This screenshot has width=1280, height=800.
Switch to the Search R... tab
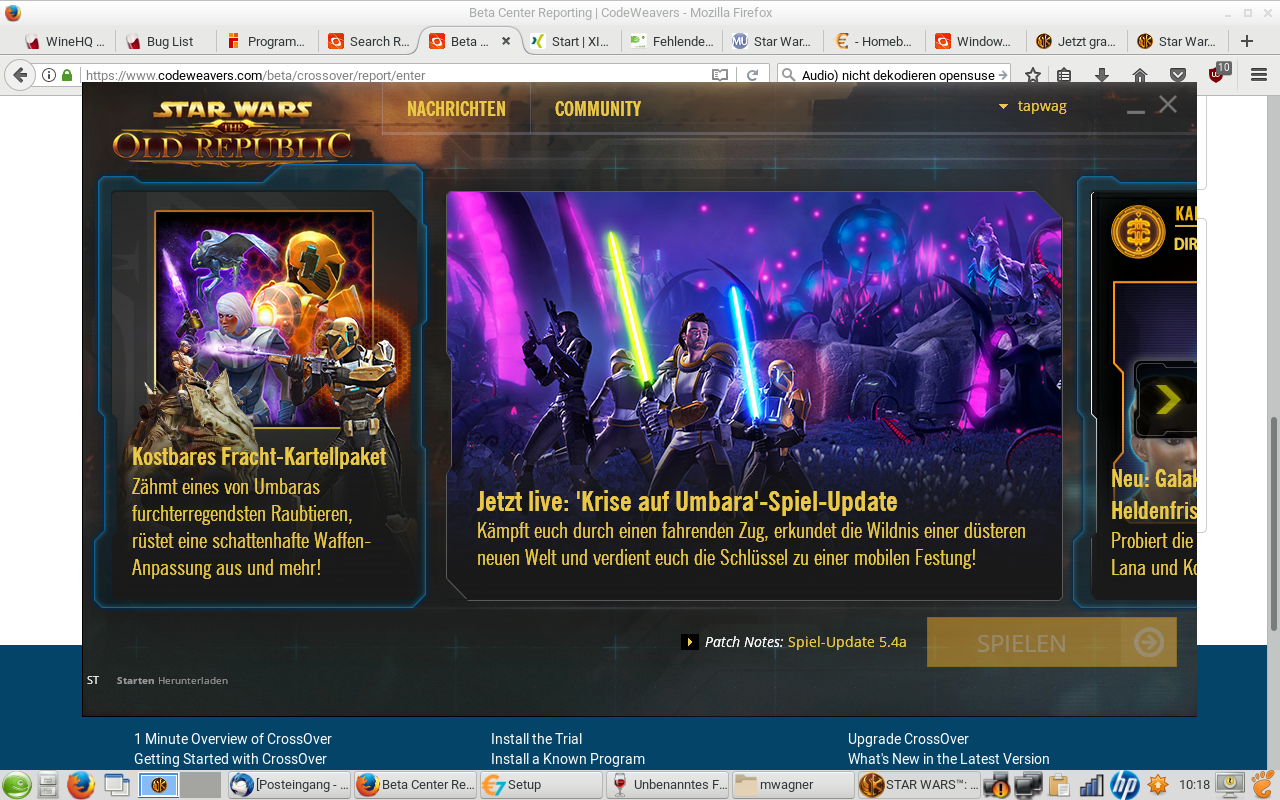point(368,41)
